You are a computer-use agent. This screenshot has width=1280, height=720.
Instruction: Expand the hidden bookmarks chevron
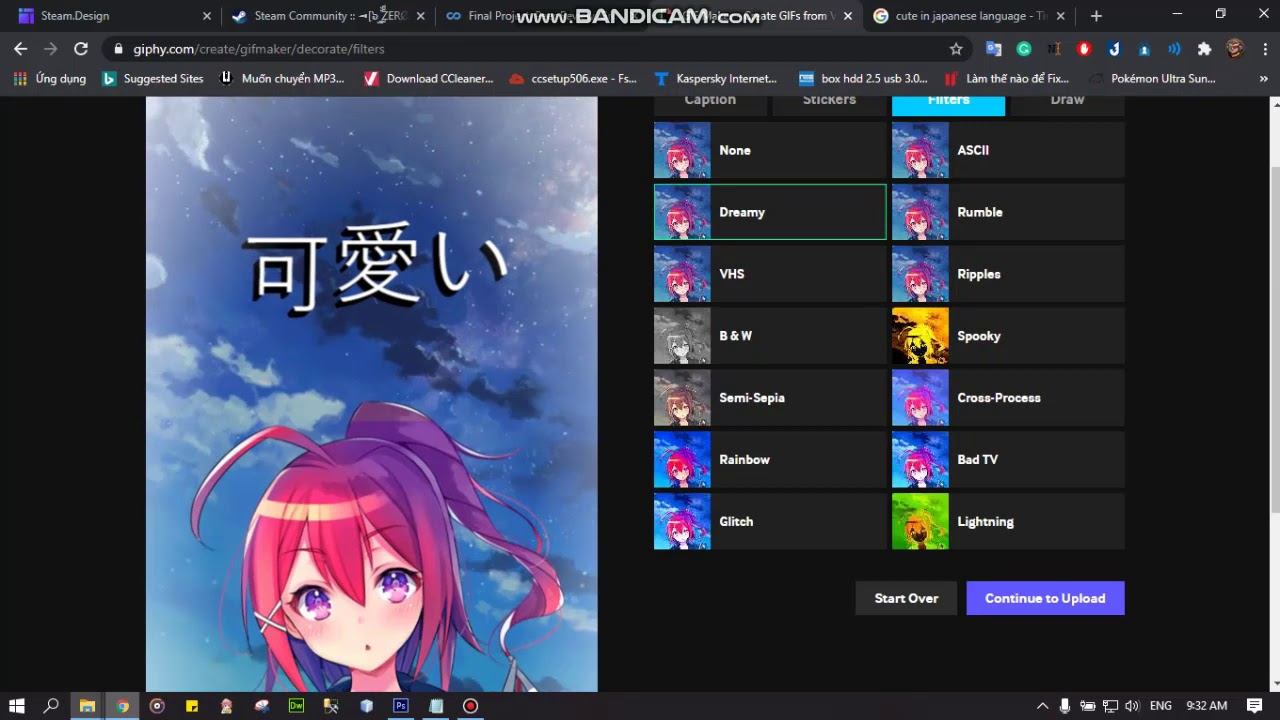(x=1264, y=78)
